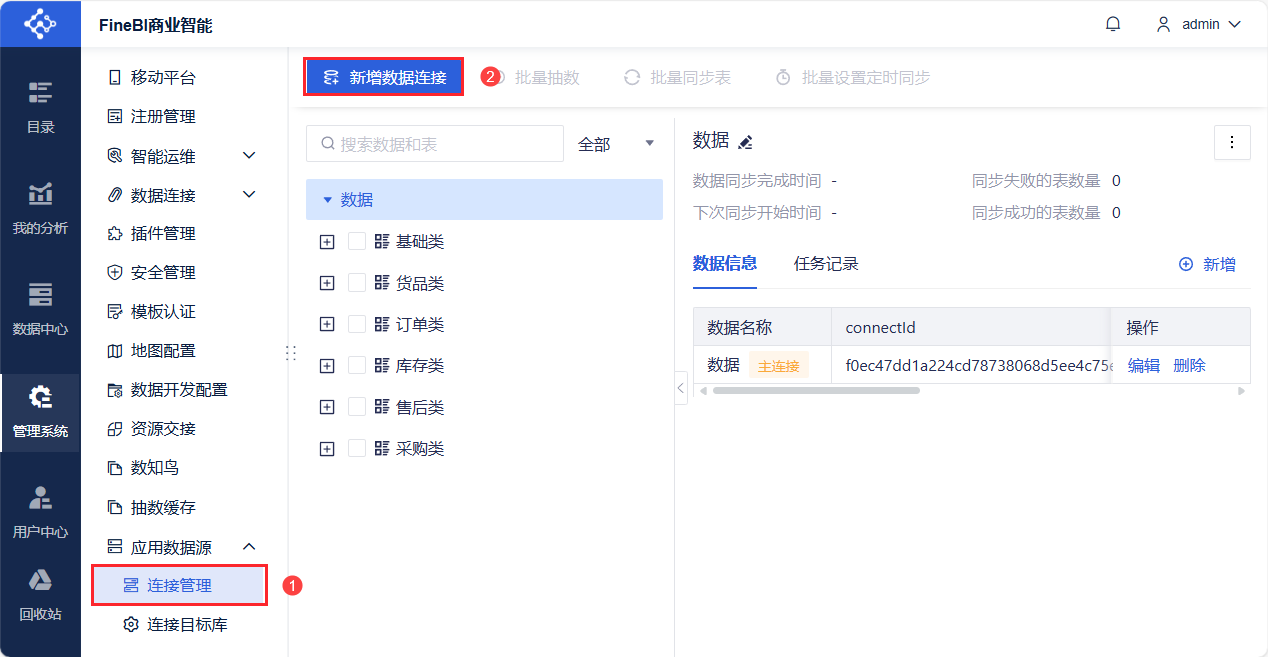Image resolution: width=1268 pixels, height=657 pixels.
Task: Open 目录 in the left navigation
Action: (40, 106)
